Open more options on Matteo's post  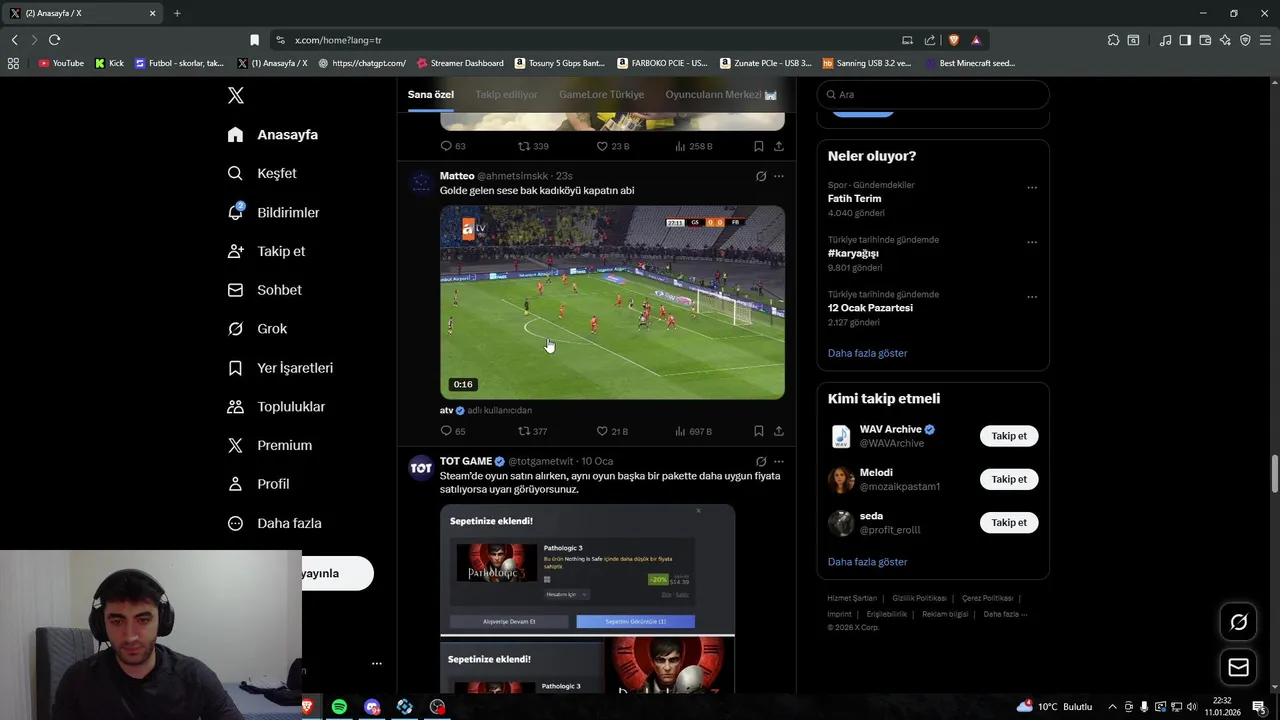click(x=779, y=176)
